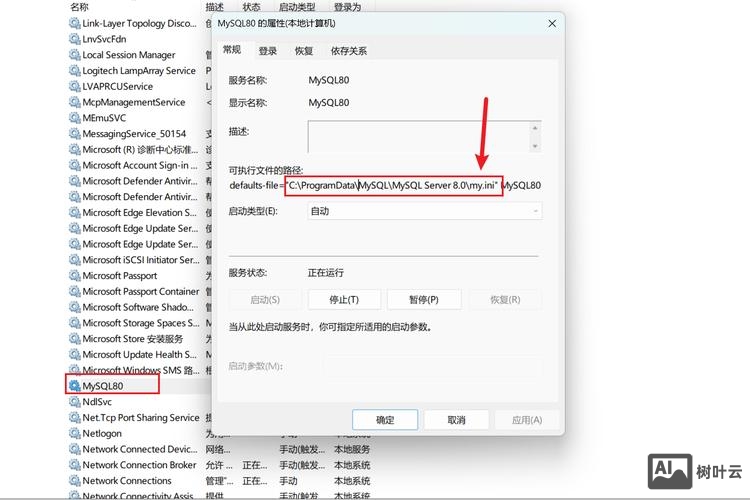Click inside the 描述 text box
Image resolution: width=750 pixels, height=500 pixels.
419,136
